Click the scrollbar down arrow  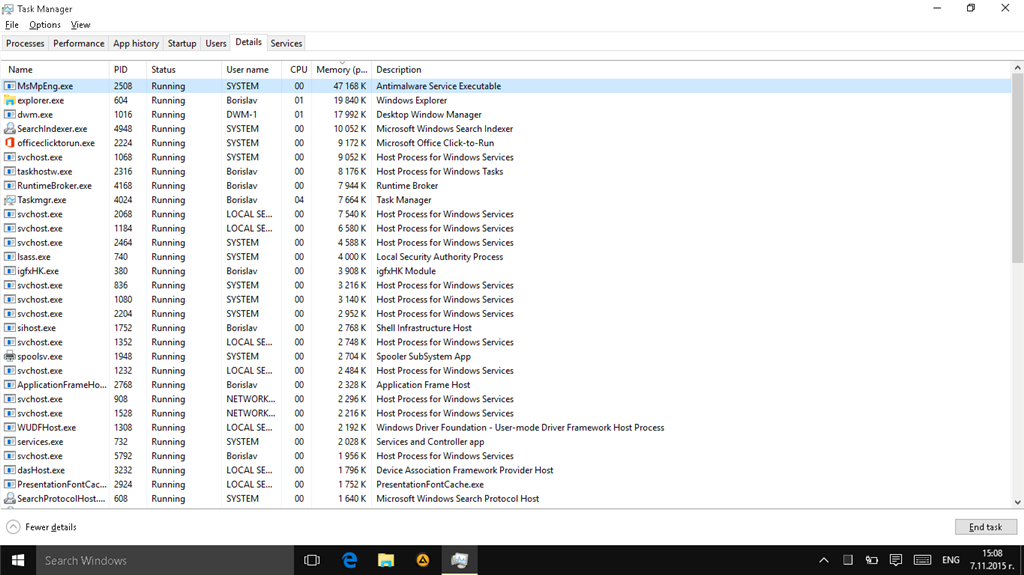click(1017, 502)
